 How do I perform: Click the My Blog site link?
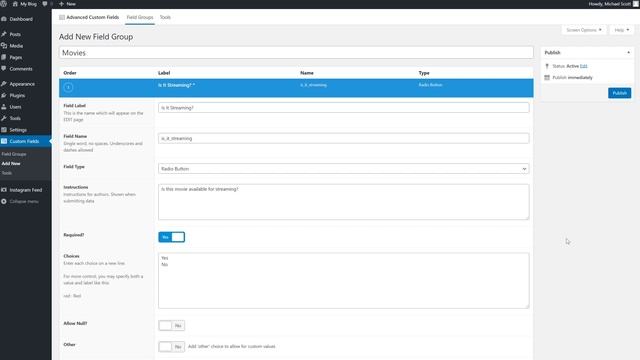coord(29,4)
